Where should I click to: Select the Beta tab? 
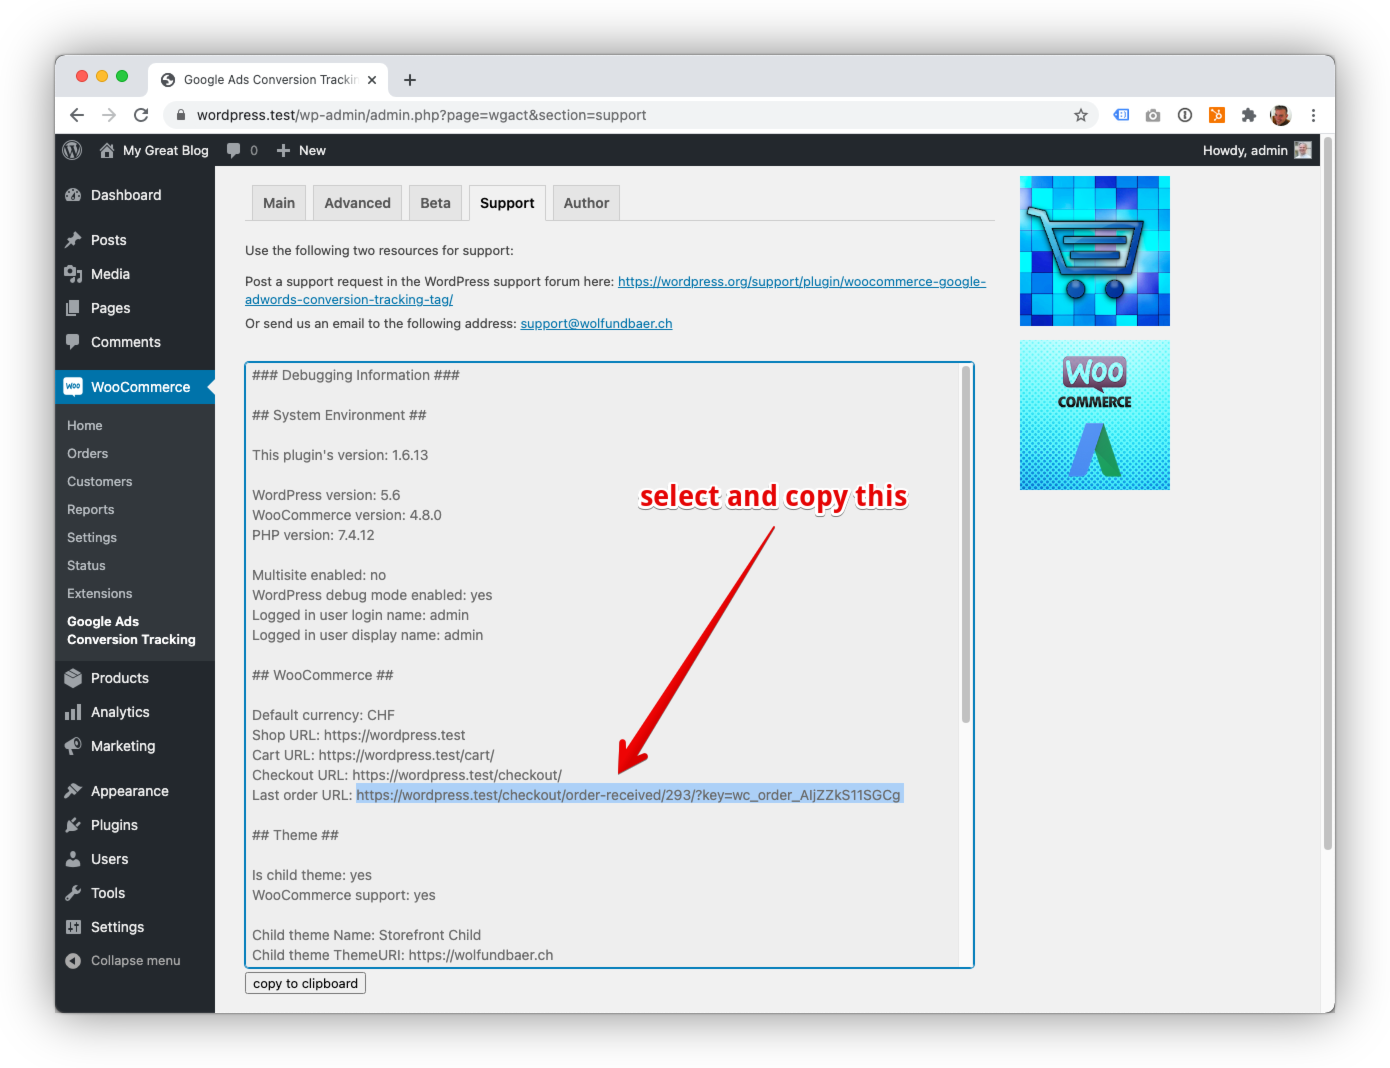pos(435,202)
